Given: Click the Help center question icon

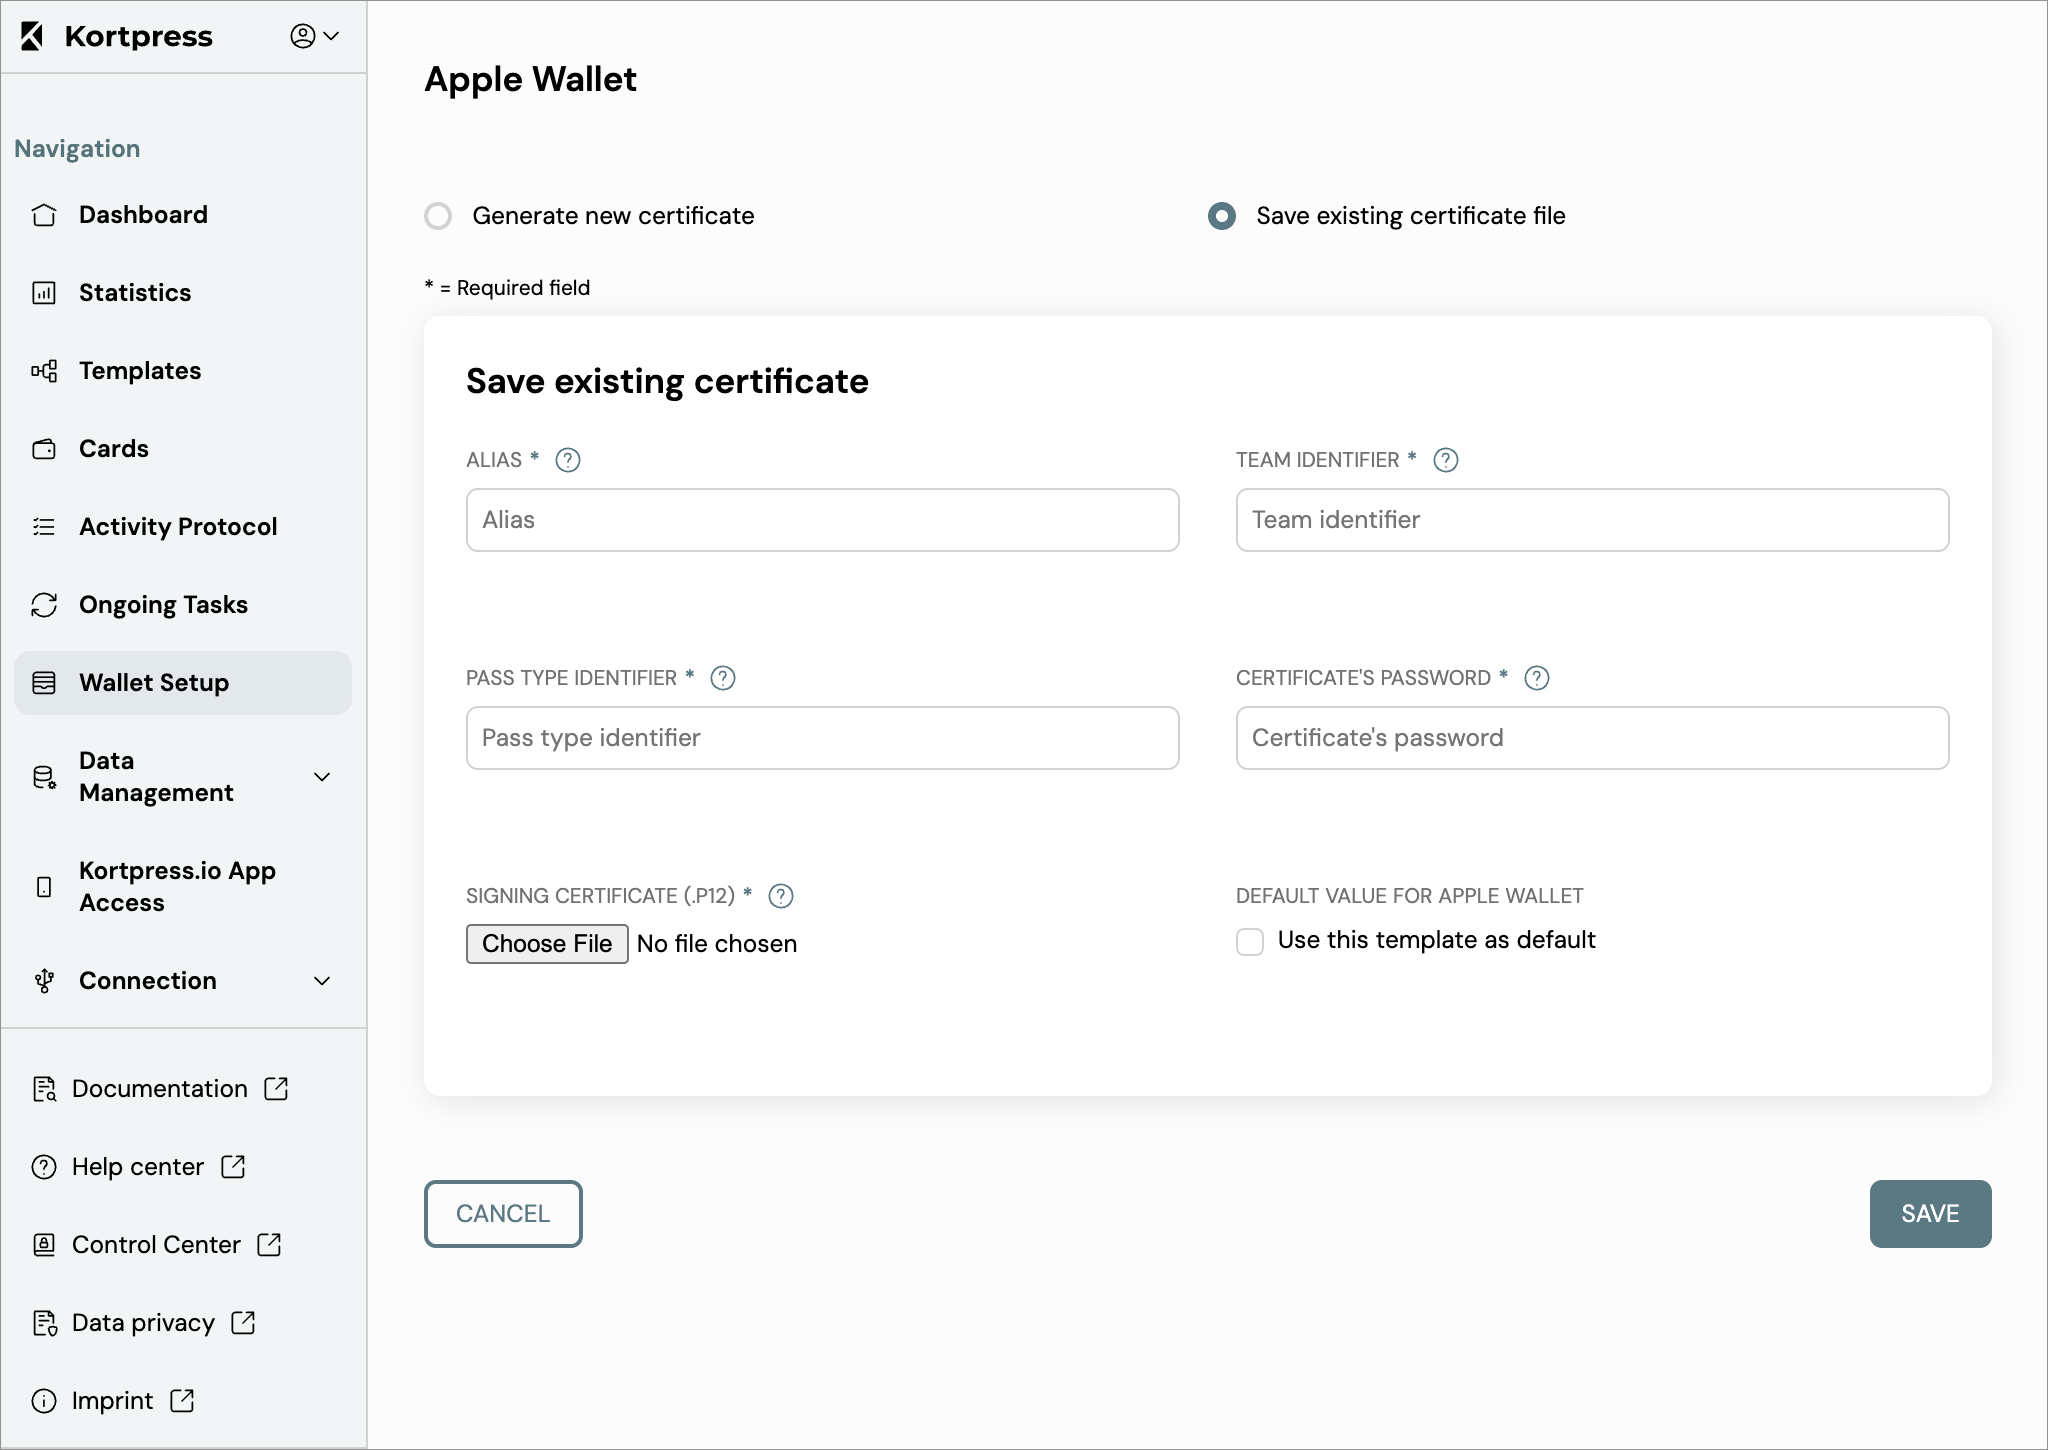Looking at the screenshot, I should [x=44, y=1167].
